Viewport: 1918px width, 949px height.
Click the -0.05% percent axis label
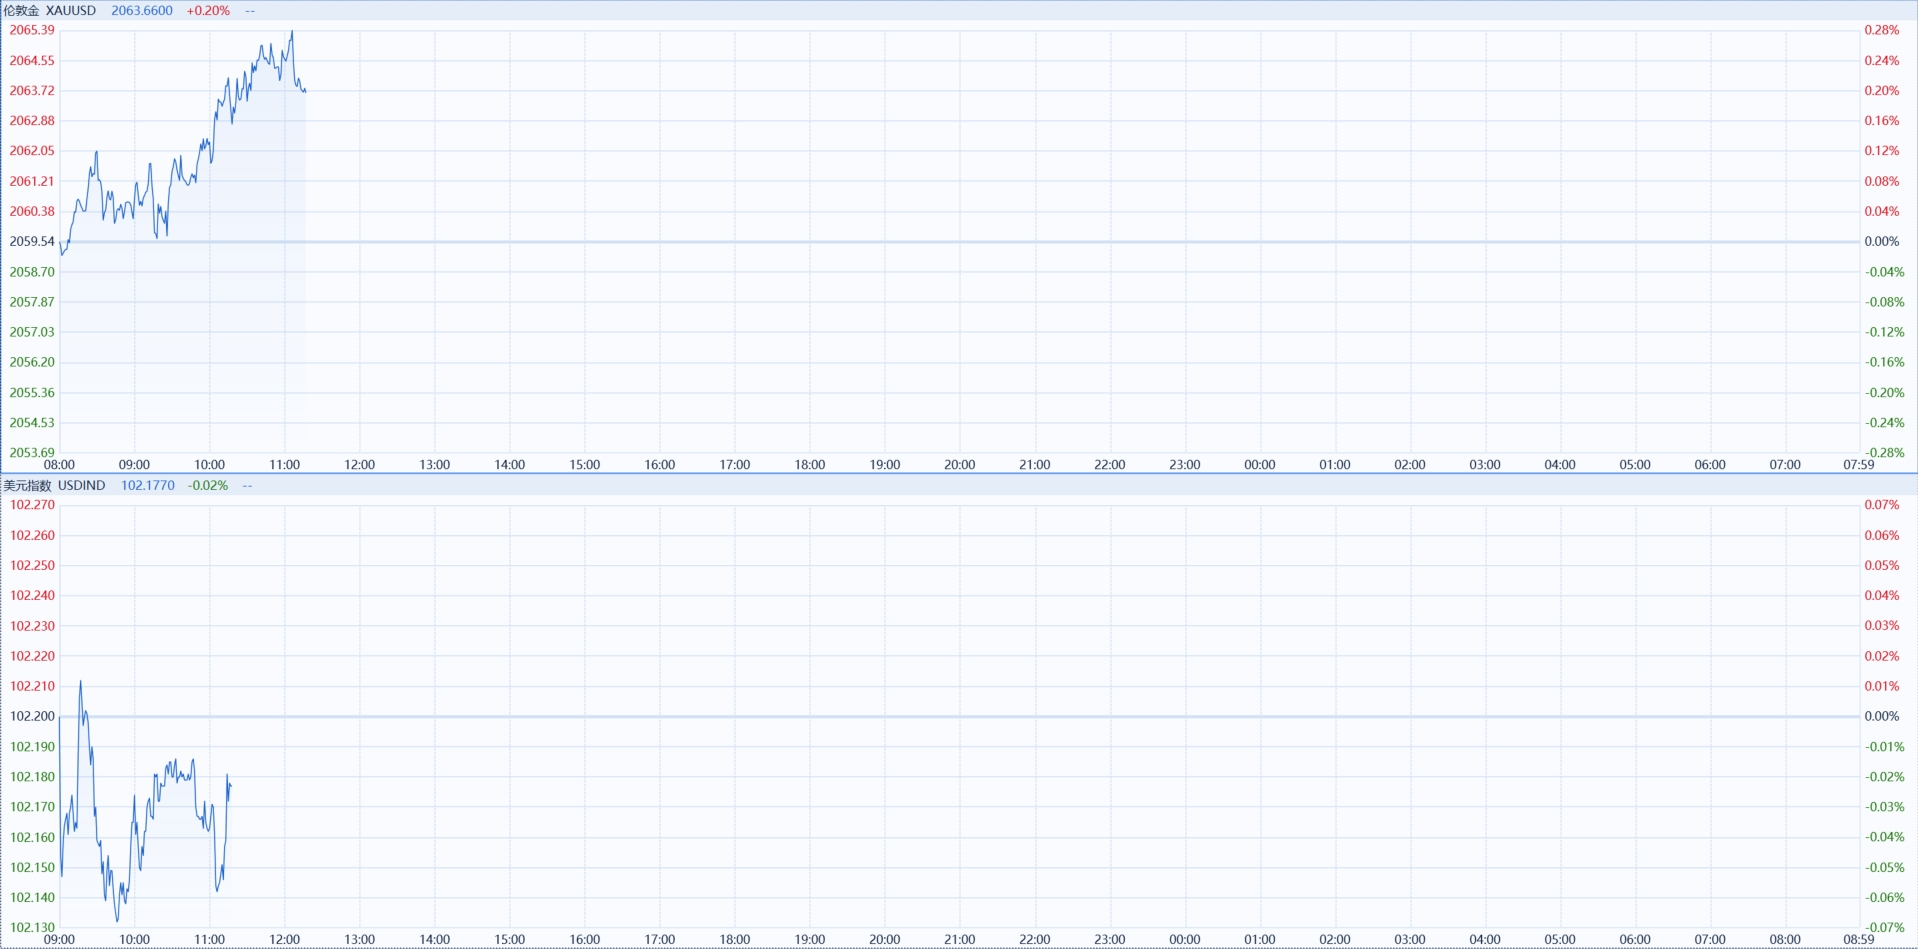point(1884,868)
